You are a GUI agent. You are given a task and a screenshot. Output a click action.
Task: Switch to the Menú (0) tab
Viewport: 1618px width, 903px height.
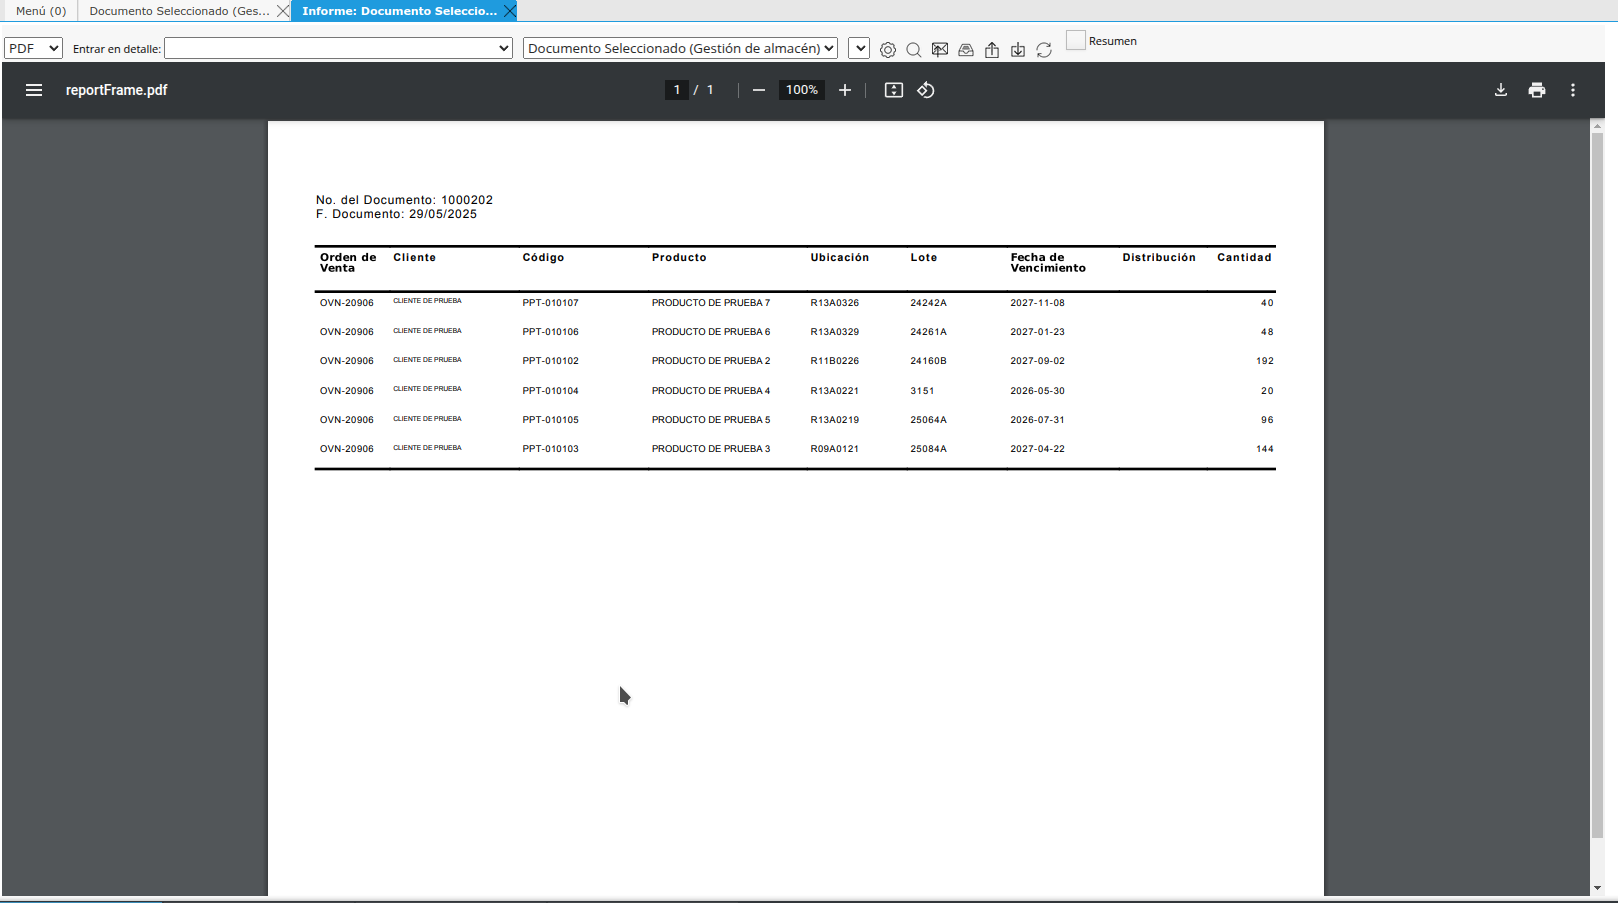click(41, 11)
